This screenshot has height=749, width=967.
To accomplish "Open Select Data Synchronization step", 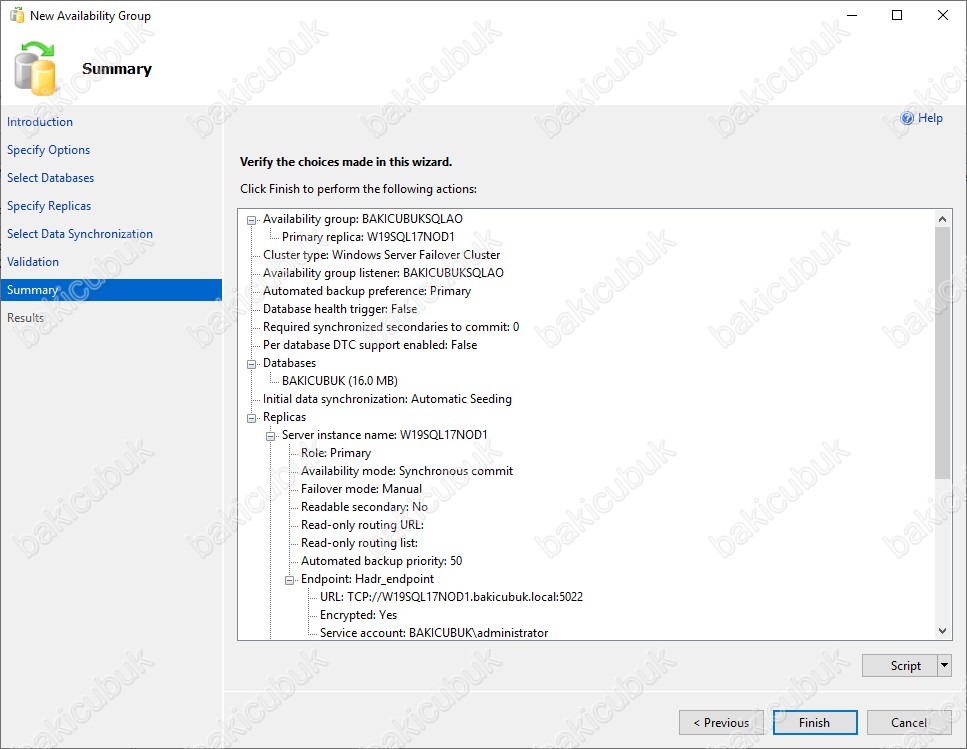I will [80, 234].
